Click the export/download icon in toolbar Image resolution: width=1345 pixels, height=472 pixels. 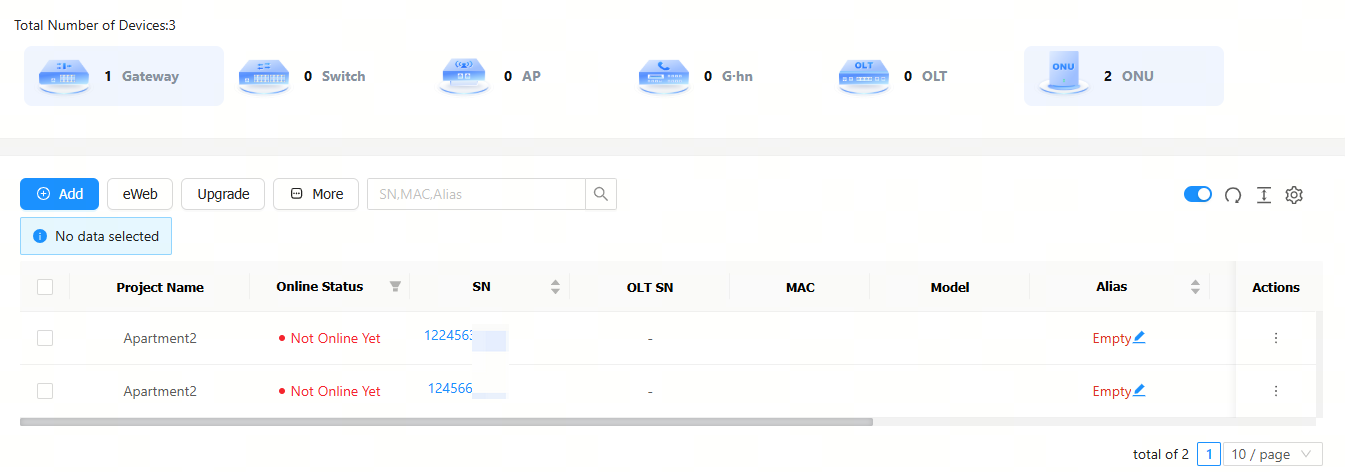point(1263,195)
